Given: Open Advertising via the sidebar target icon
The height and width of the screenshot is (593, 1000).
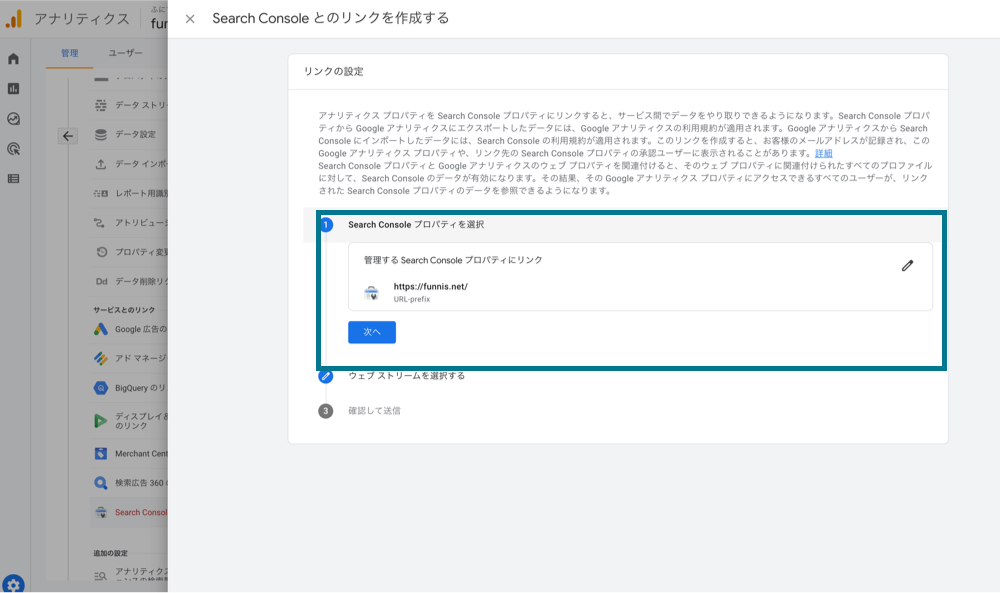Looking at the screenshot, I should [x=13, y=149].
